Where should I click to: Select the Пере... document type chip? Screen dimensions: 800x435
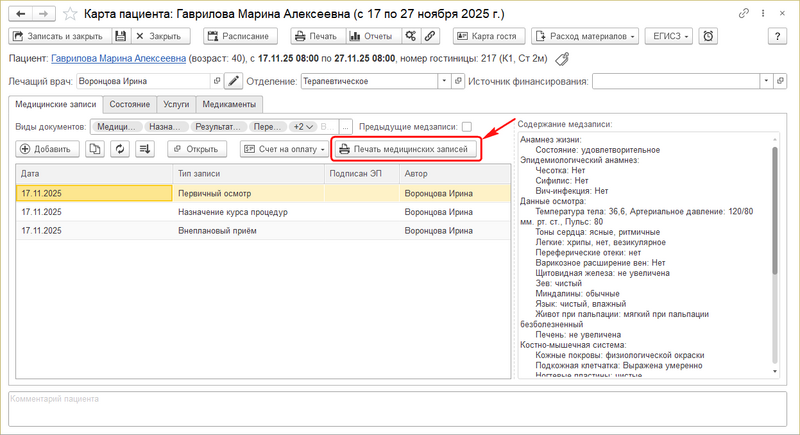coord(267,126)
